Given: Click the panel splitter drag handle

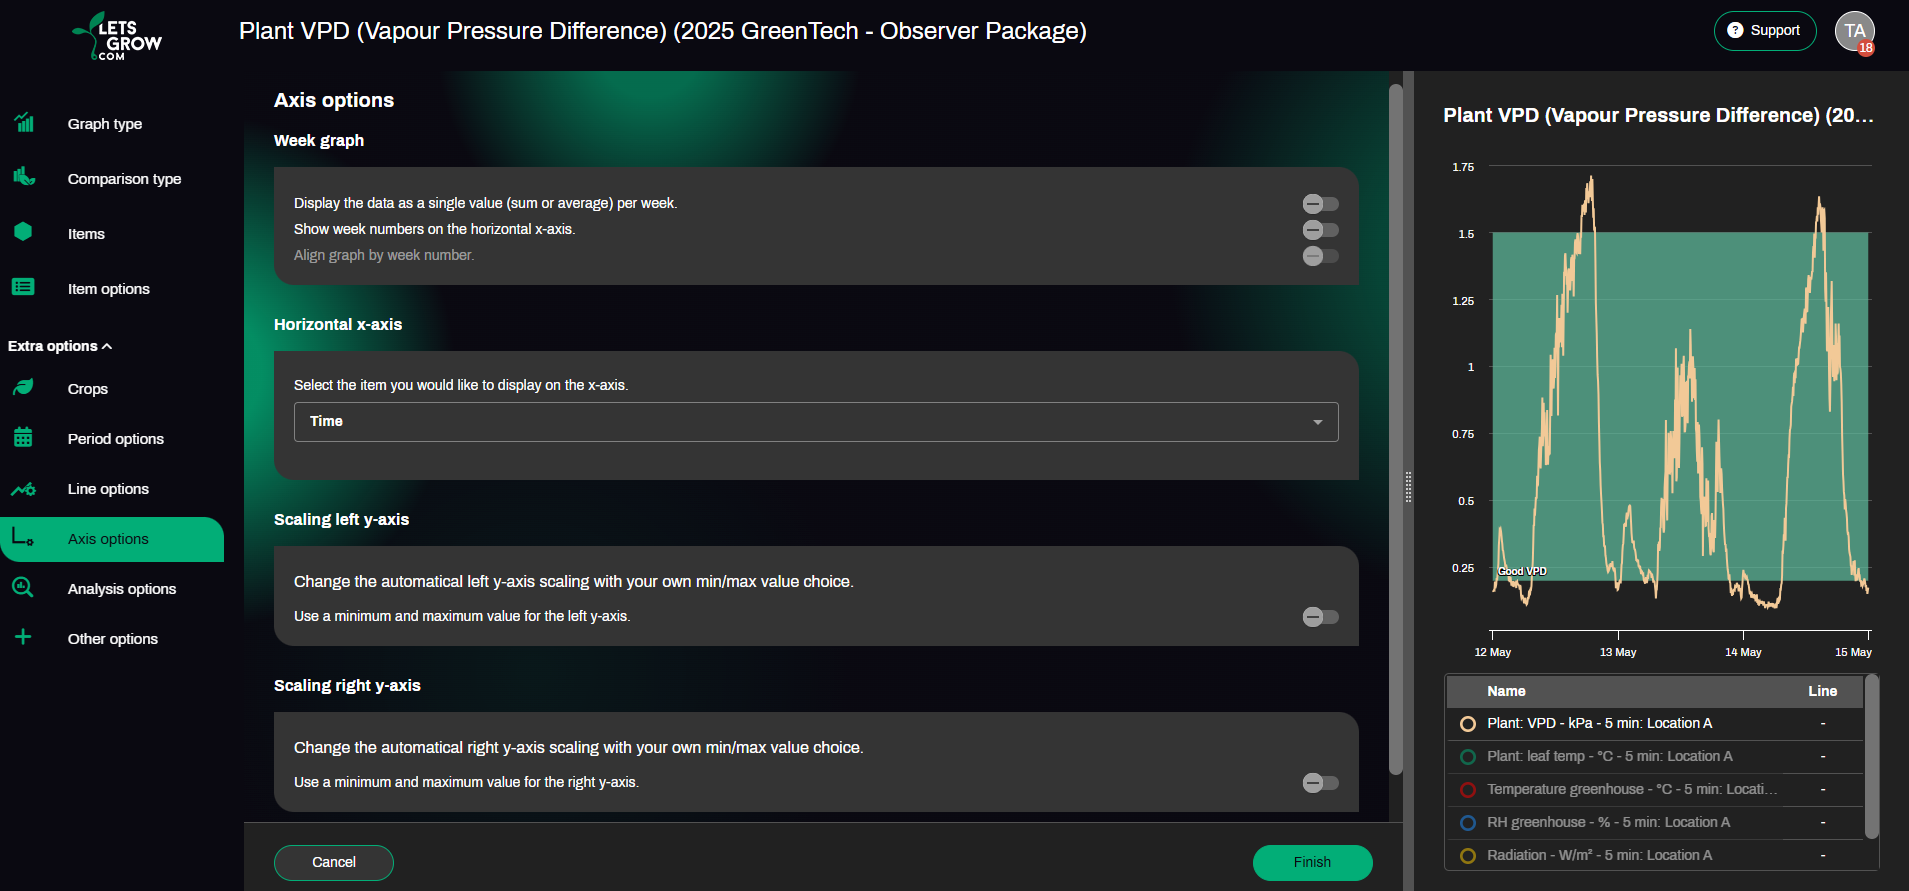Looking at the screenshot, I should click(1408, 487).
